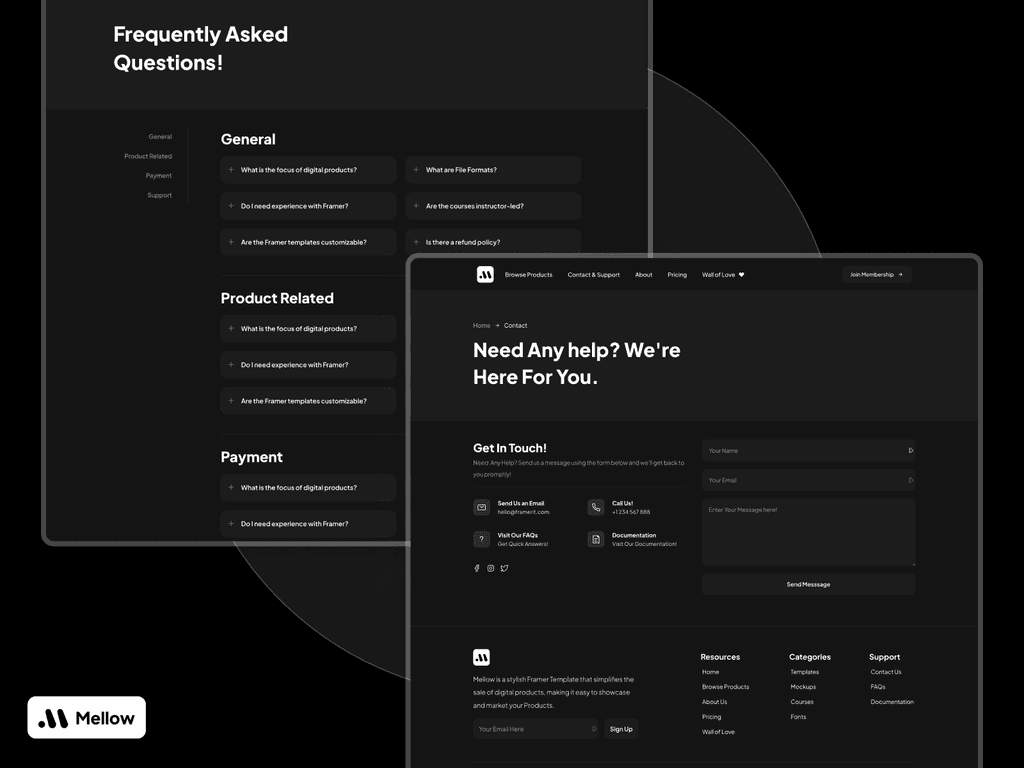This screenshot has height=768, width=1024.
Task: Open Templates under footer Categories
Action: point(805,672)
